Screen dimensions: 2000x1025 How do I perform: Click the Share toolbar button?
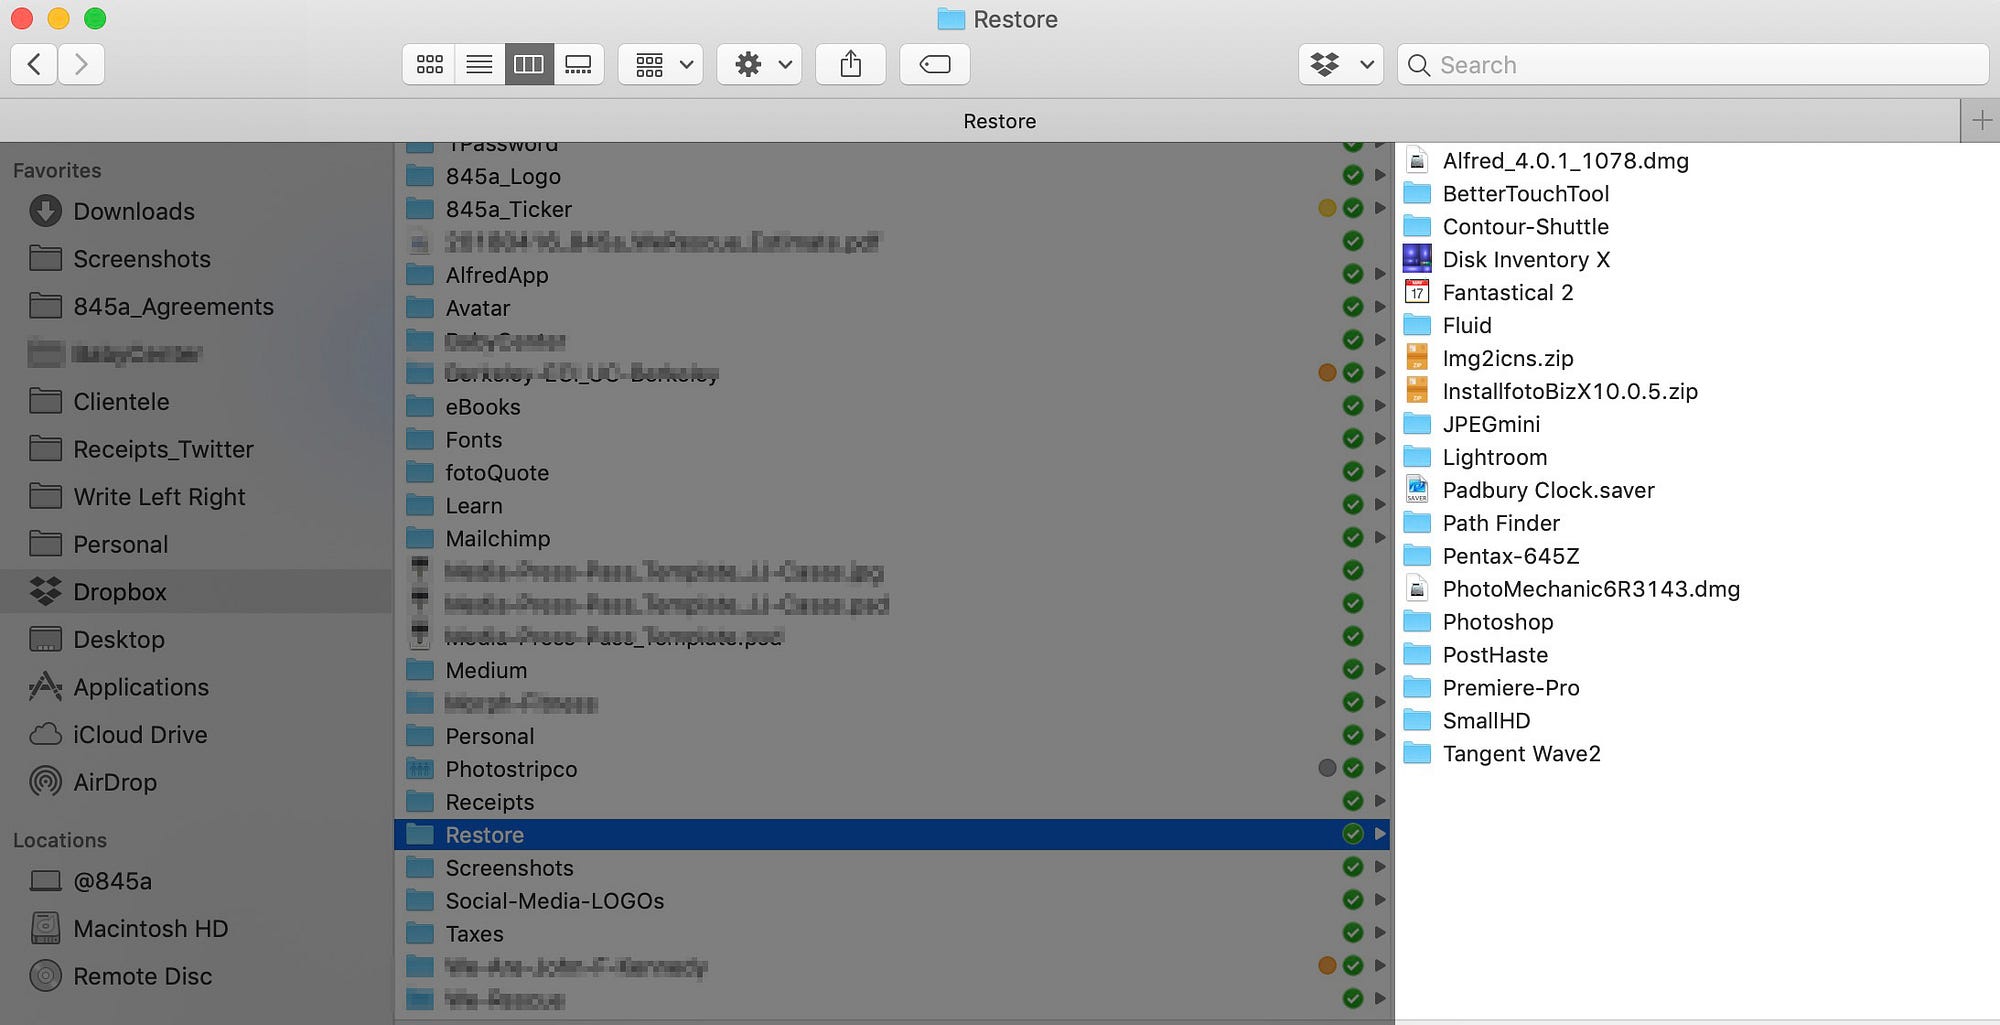point(851,65)
